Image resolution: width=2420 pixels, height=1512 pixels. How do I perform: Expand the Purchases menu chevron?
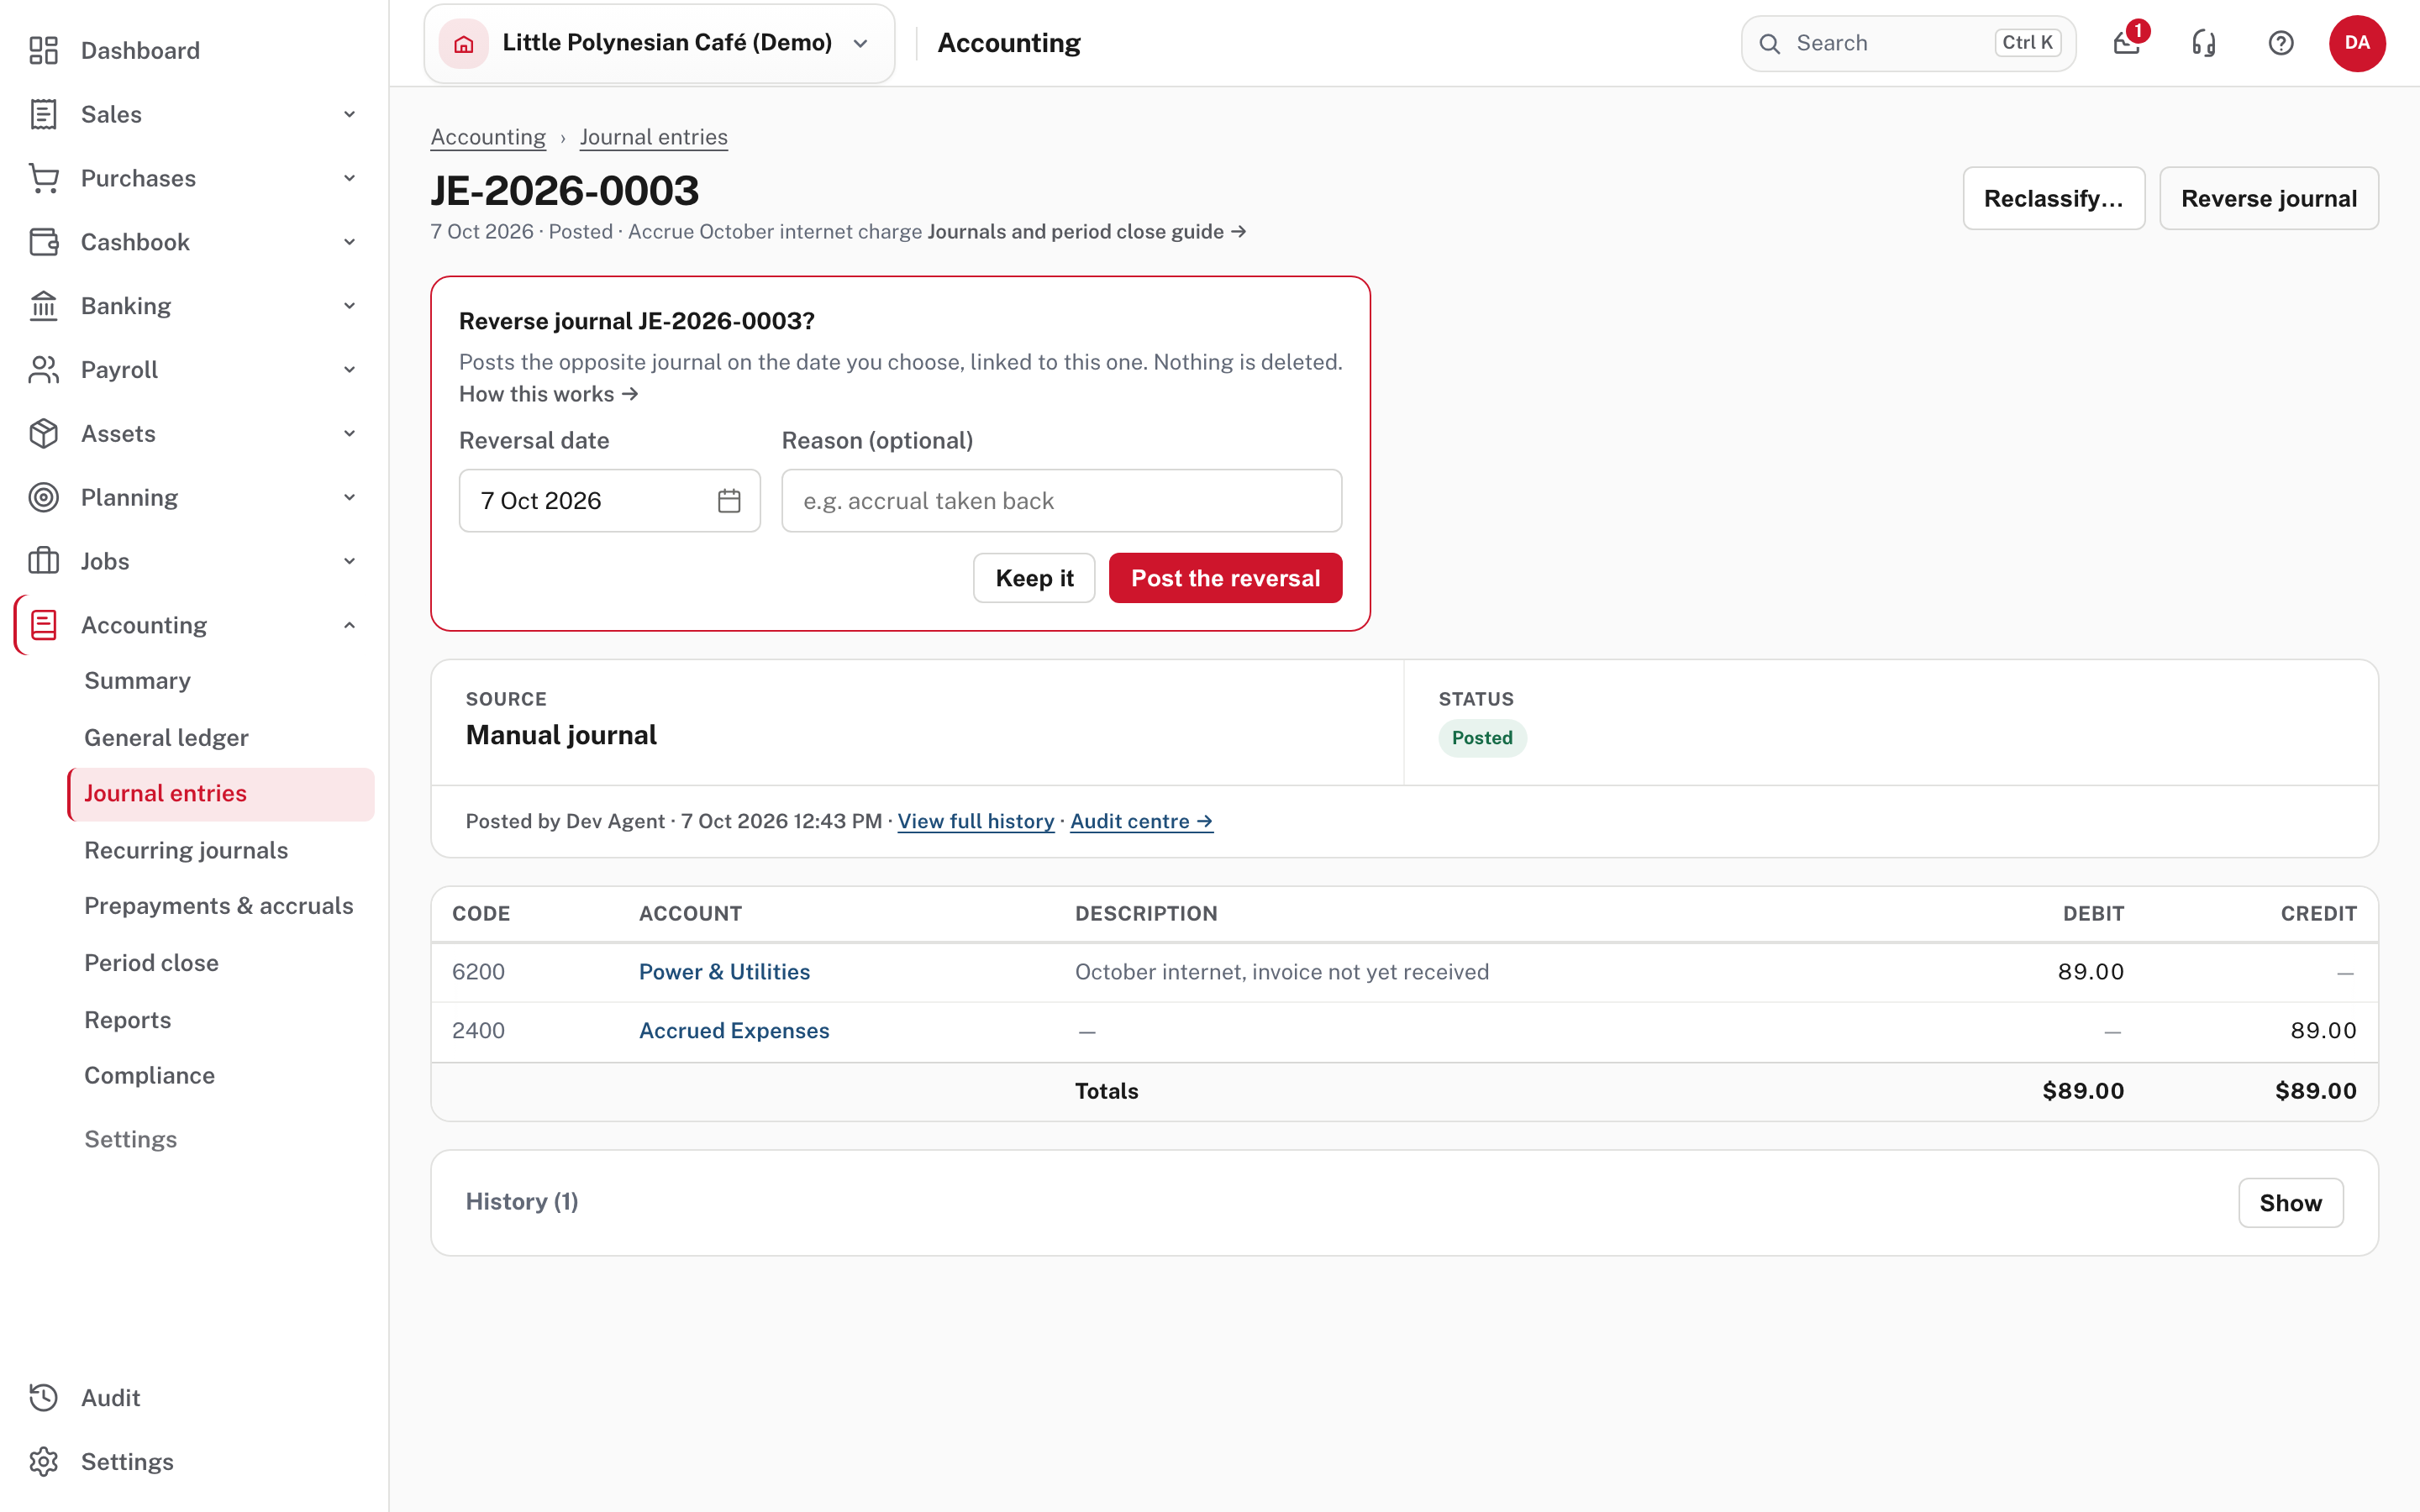[349, 178]
